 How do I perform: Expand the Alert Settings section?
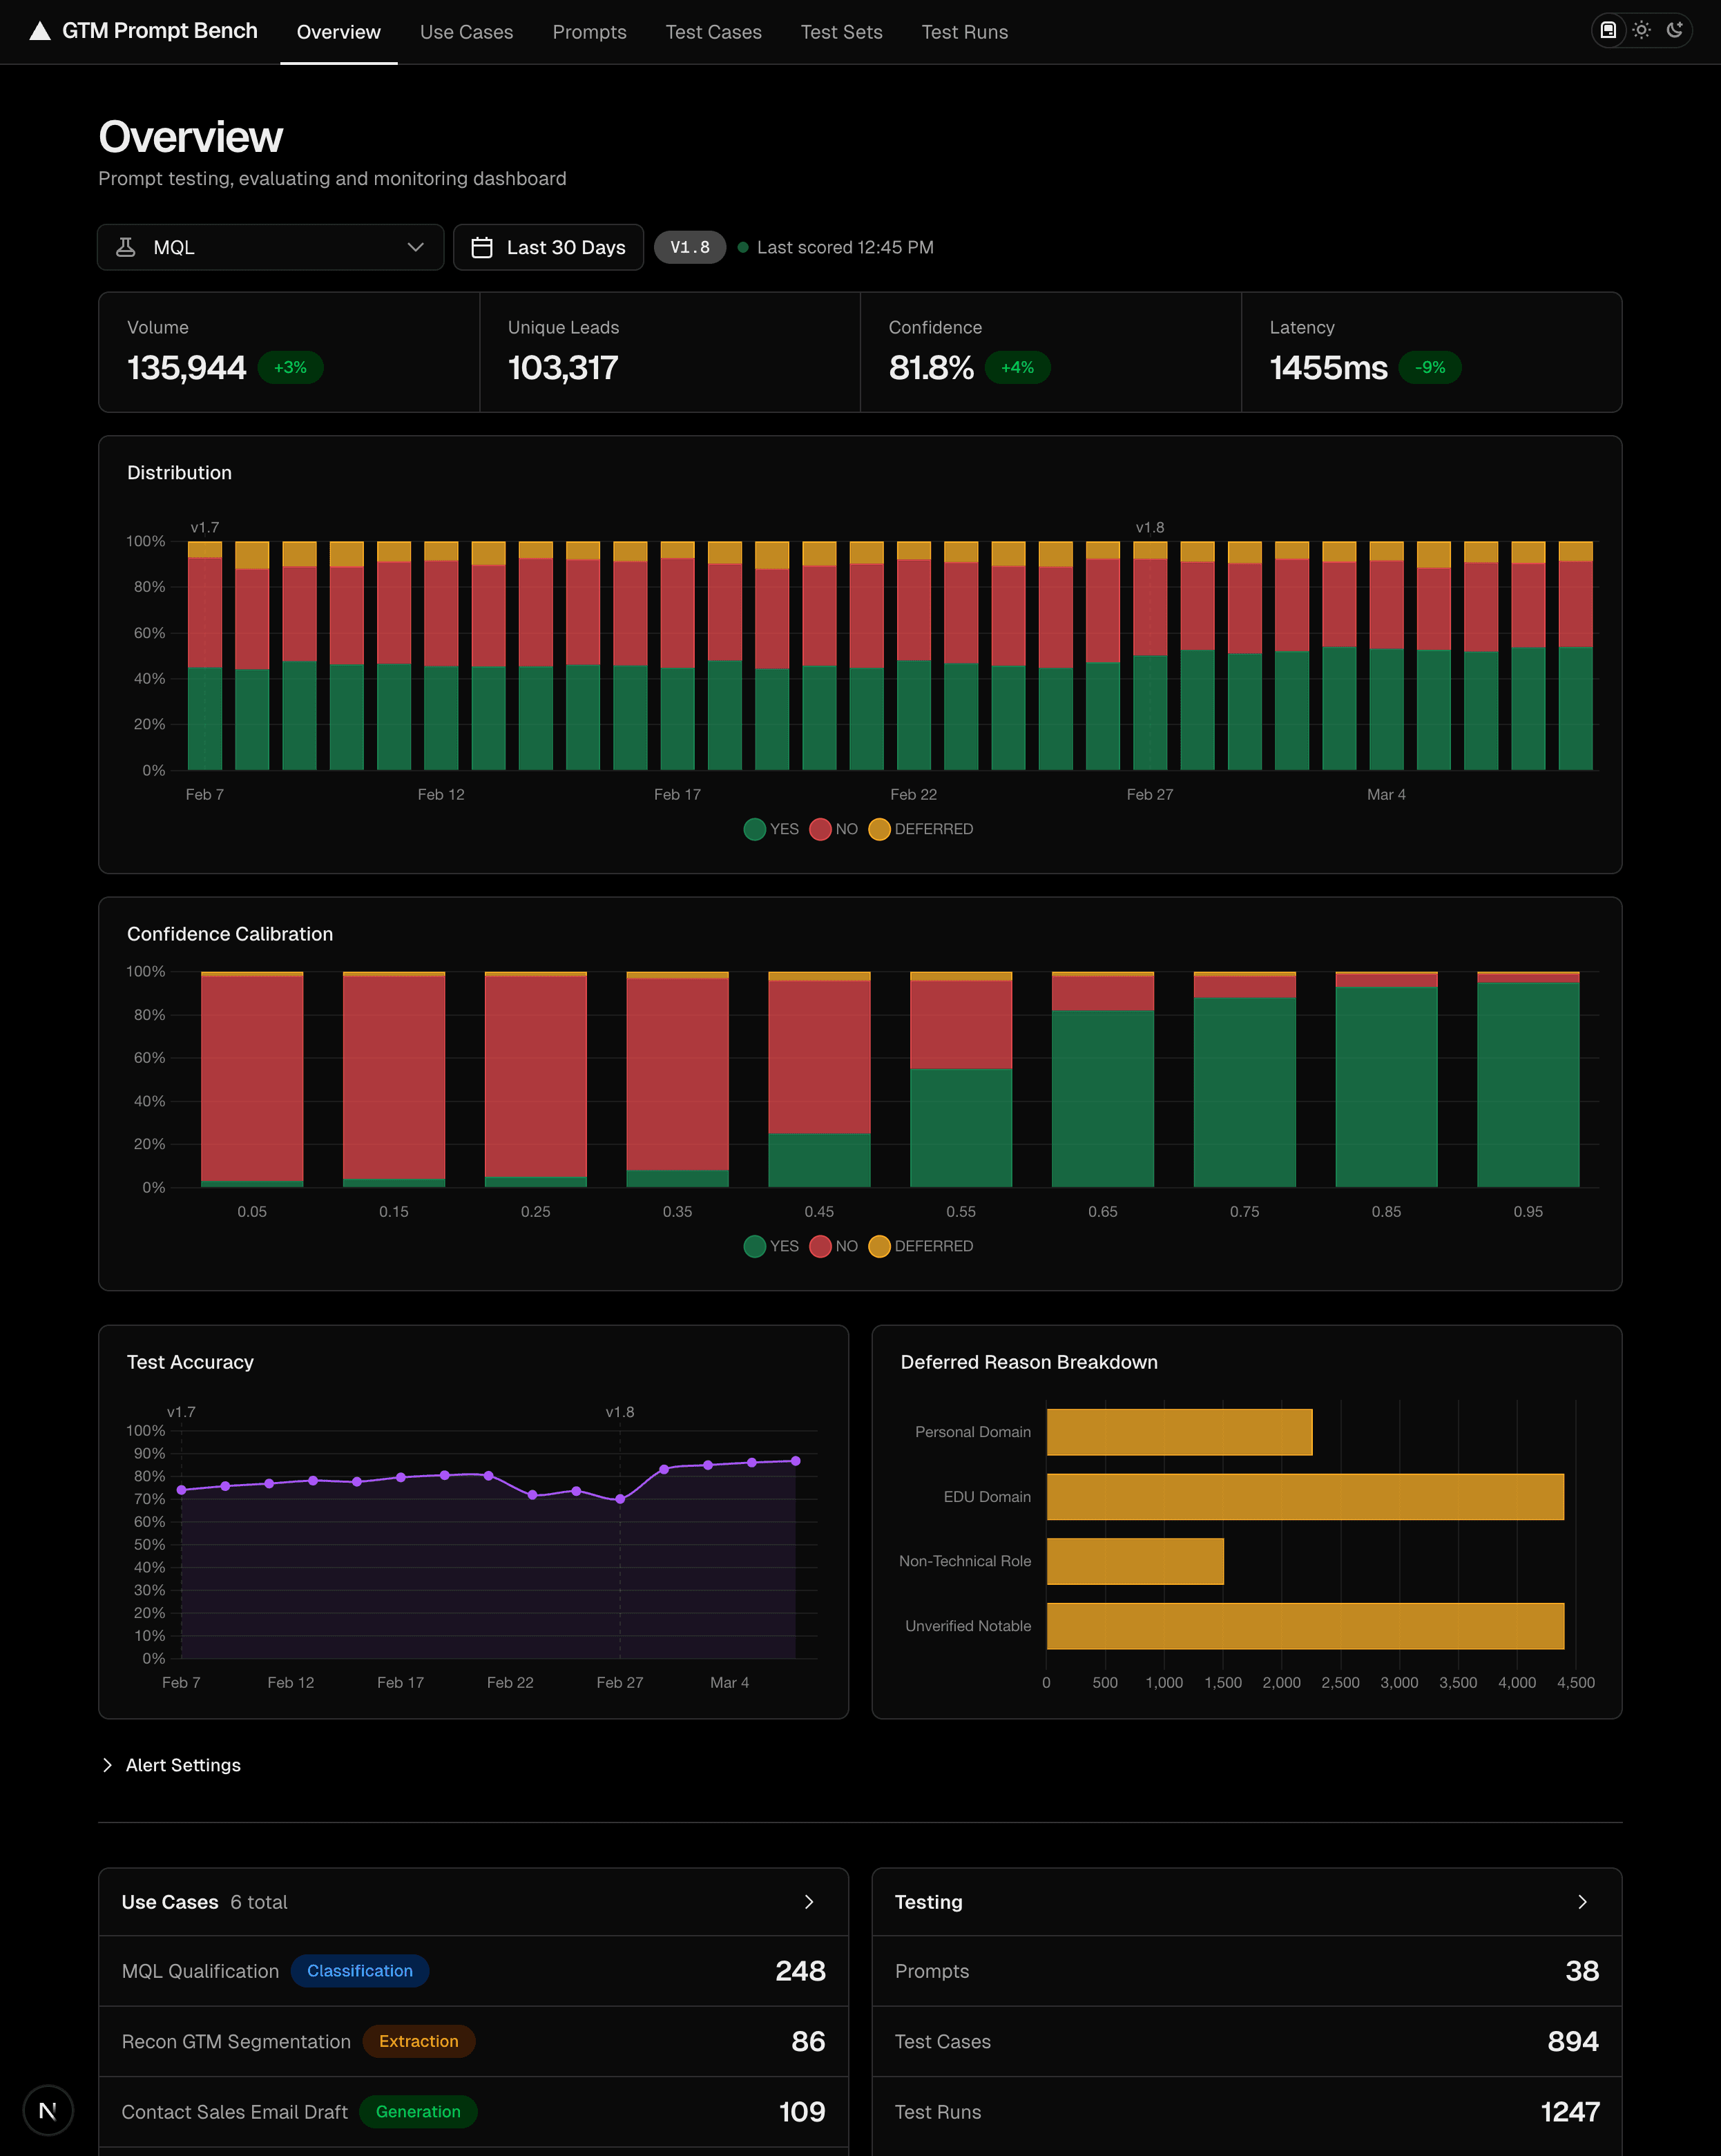click(171, 1765)
